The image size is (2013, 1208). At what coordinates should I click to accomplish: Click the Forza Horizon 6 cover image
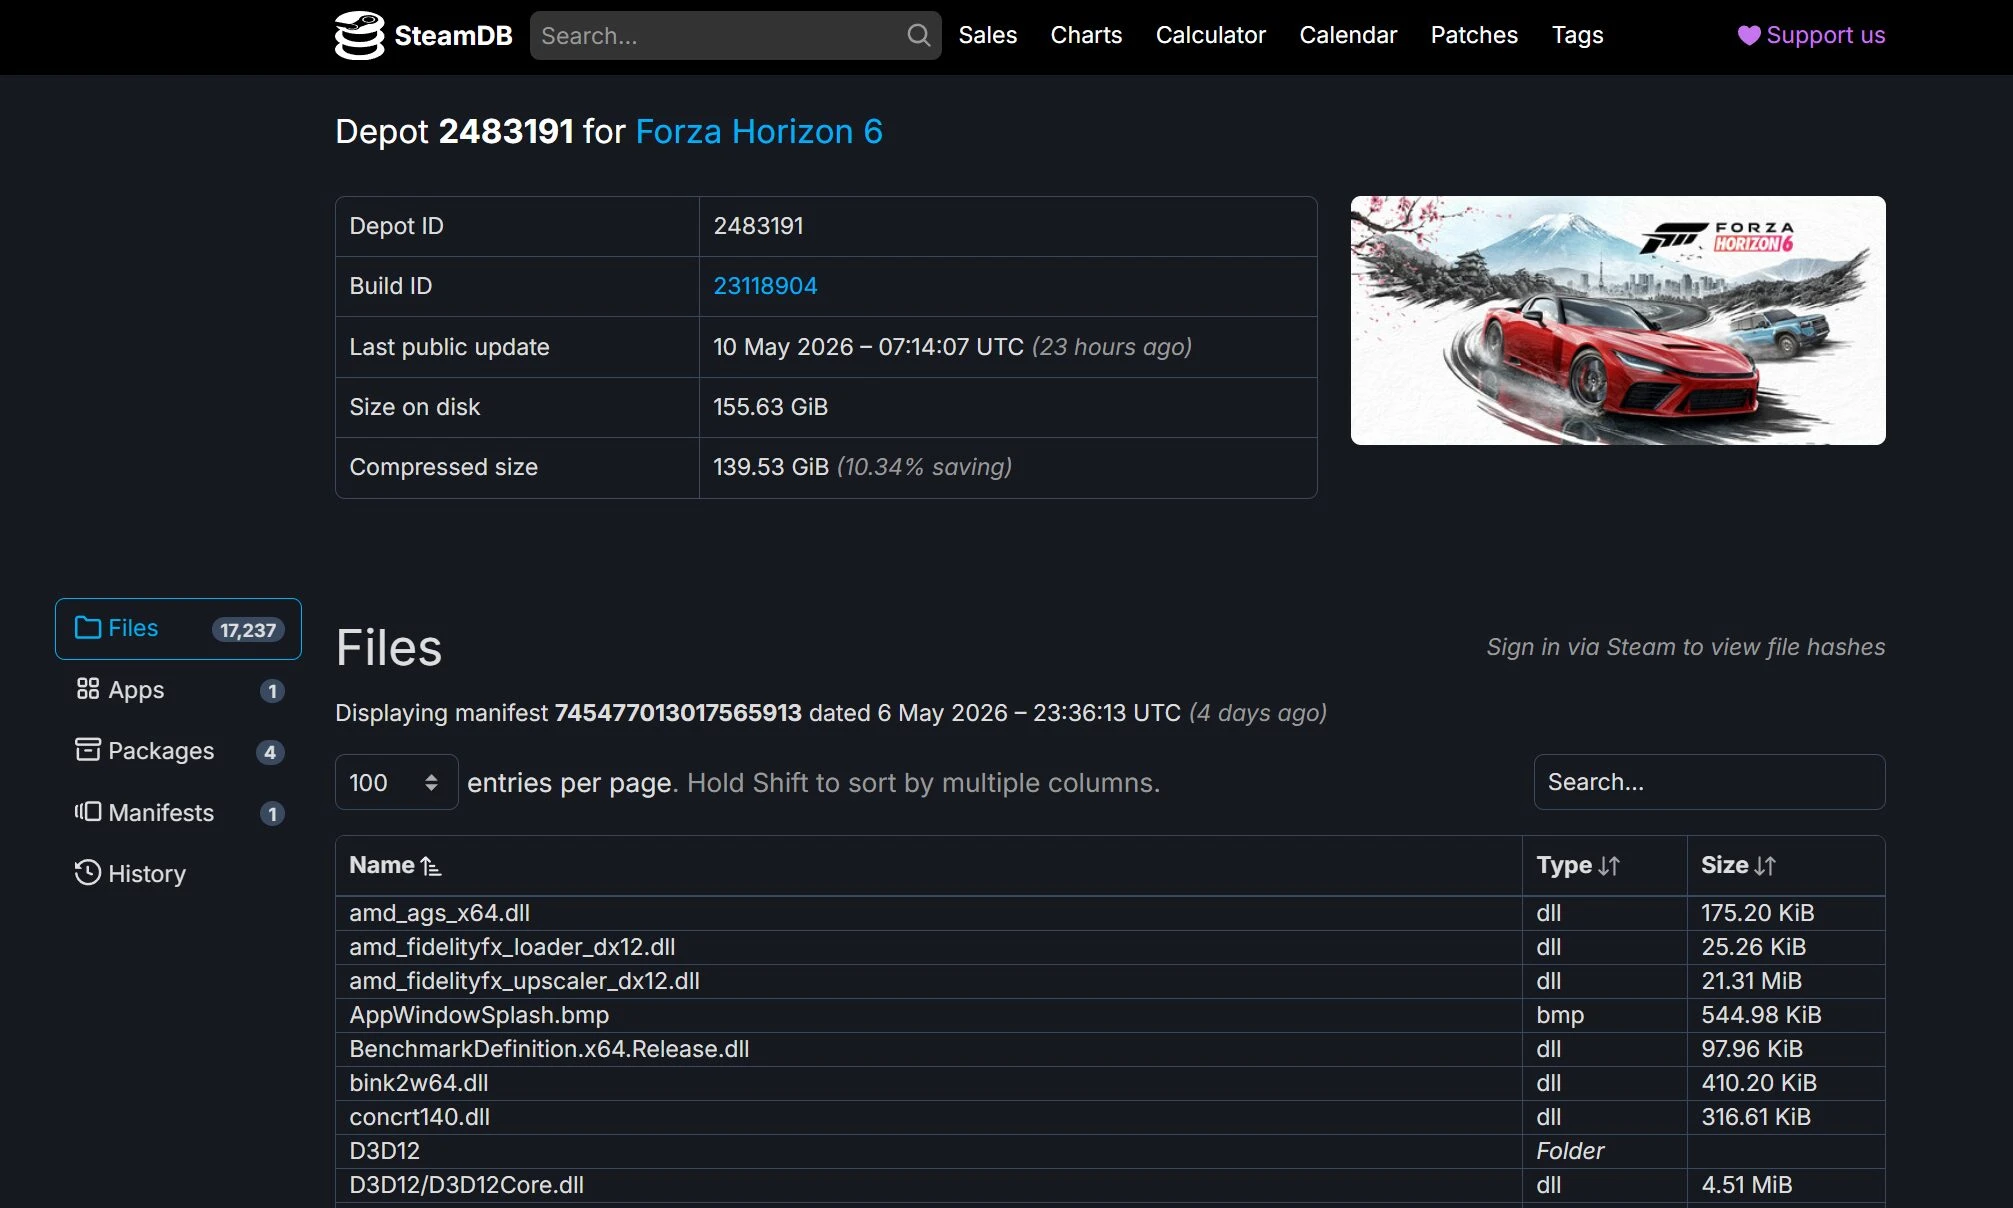pos(1618,320)
